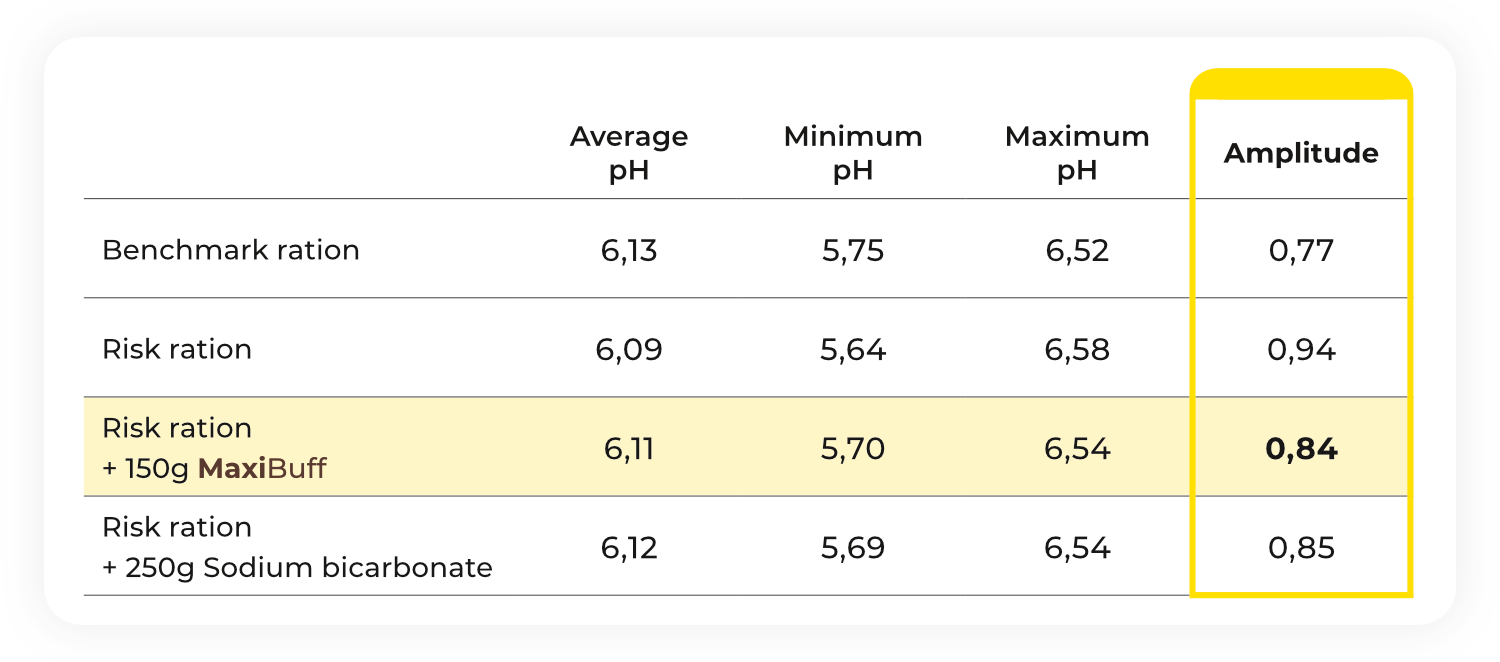Click the Benchmark average pH 6,13
The width and height of the screenshot is (1500, 662).
point(629,250)
